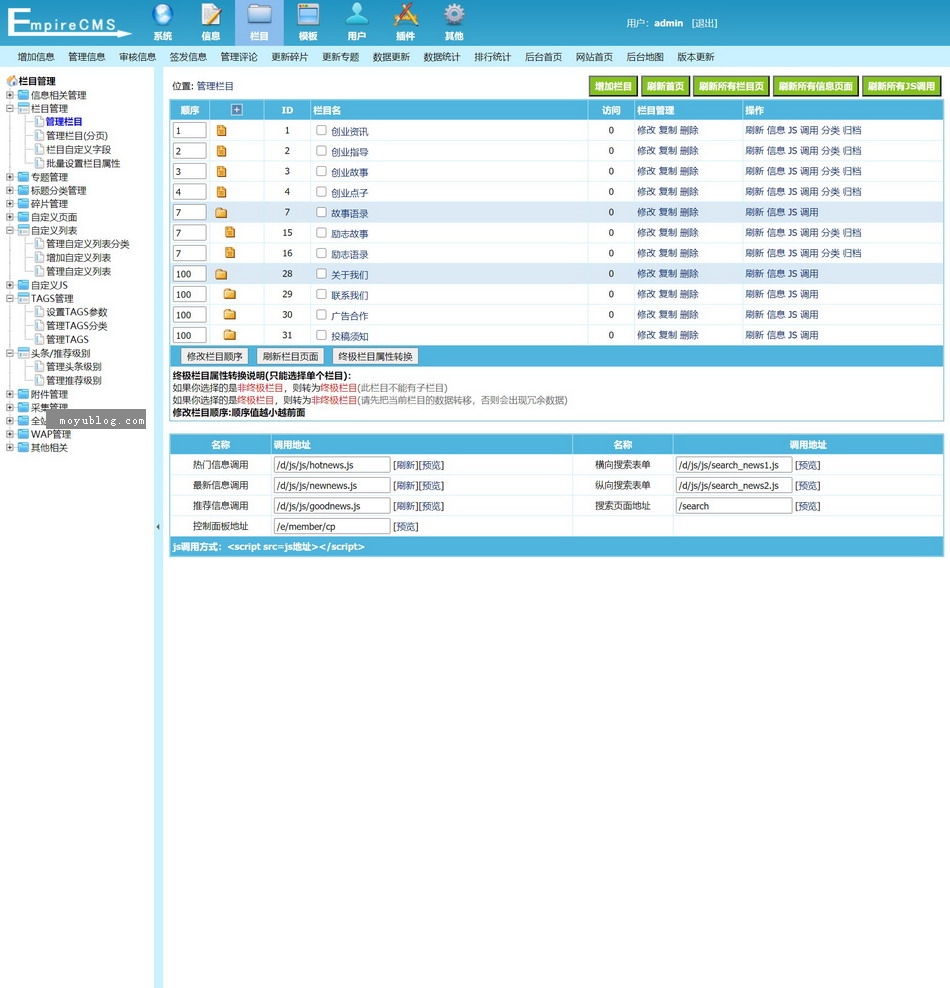
Task: Click the page icon in the 励志语录 row
Action: point(230,253)
